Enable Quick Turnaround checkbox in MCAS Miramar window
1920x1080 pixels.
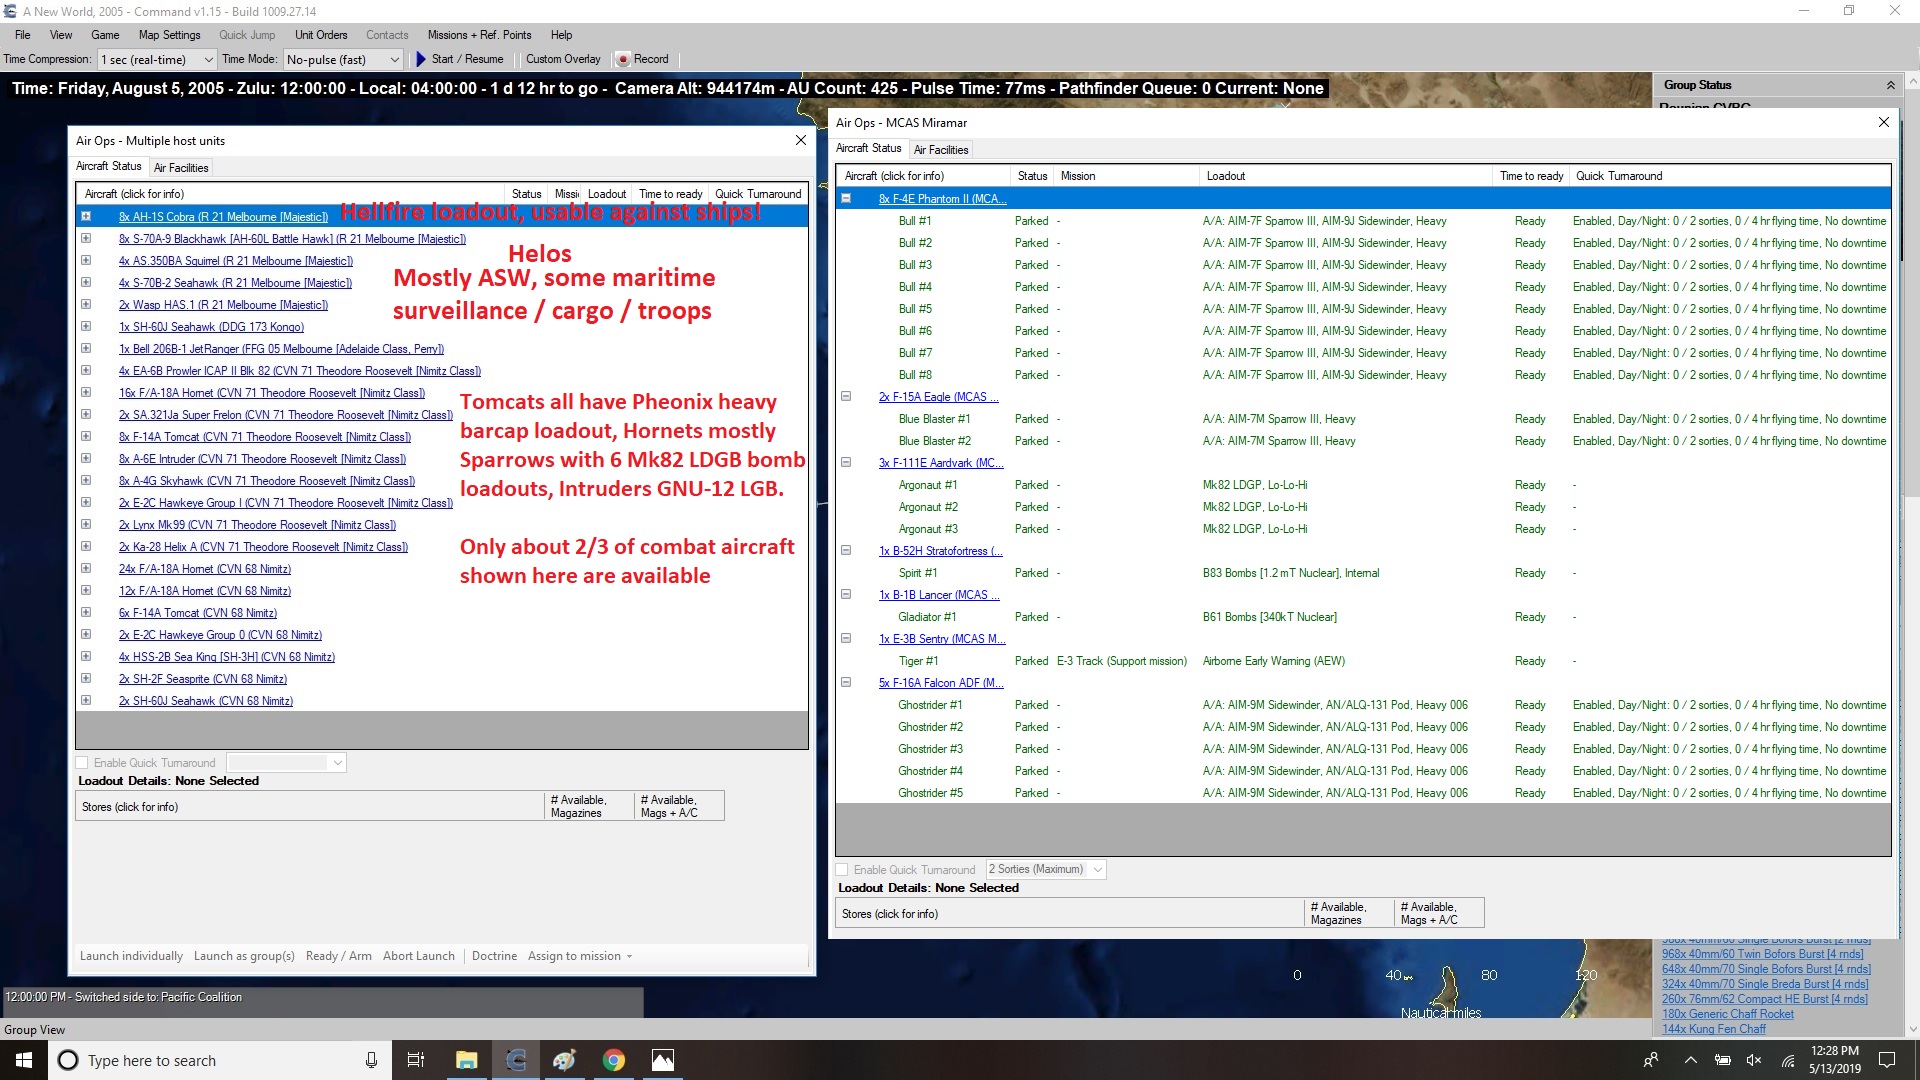point(842,870)
